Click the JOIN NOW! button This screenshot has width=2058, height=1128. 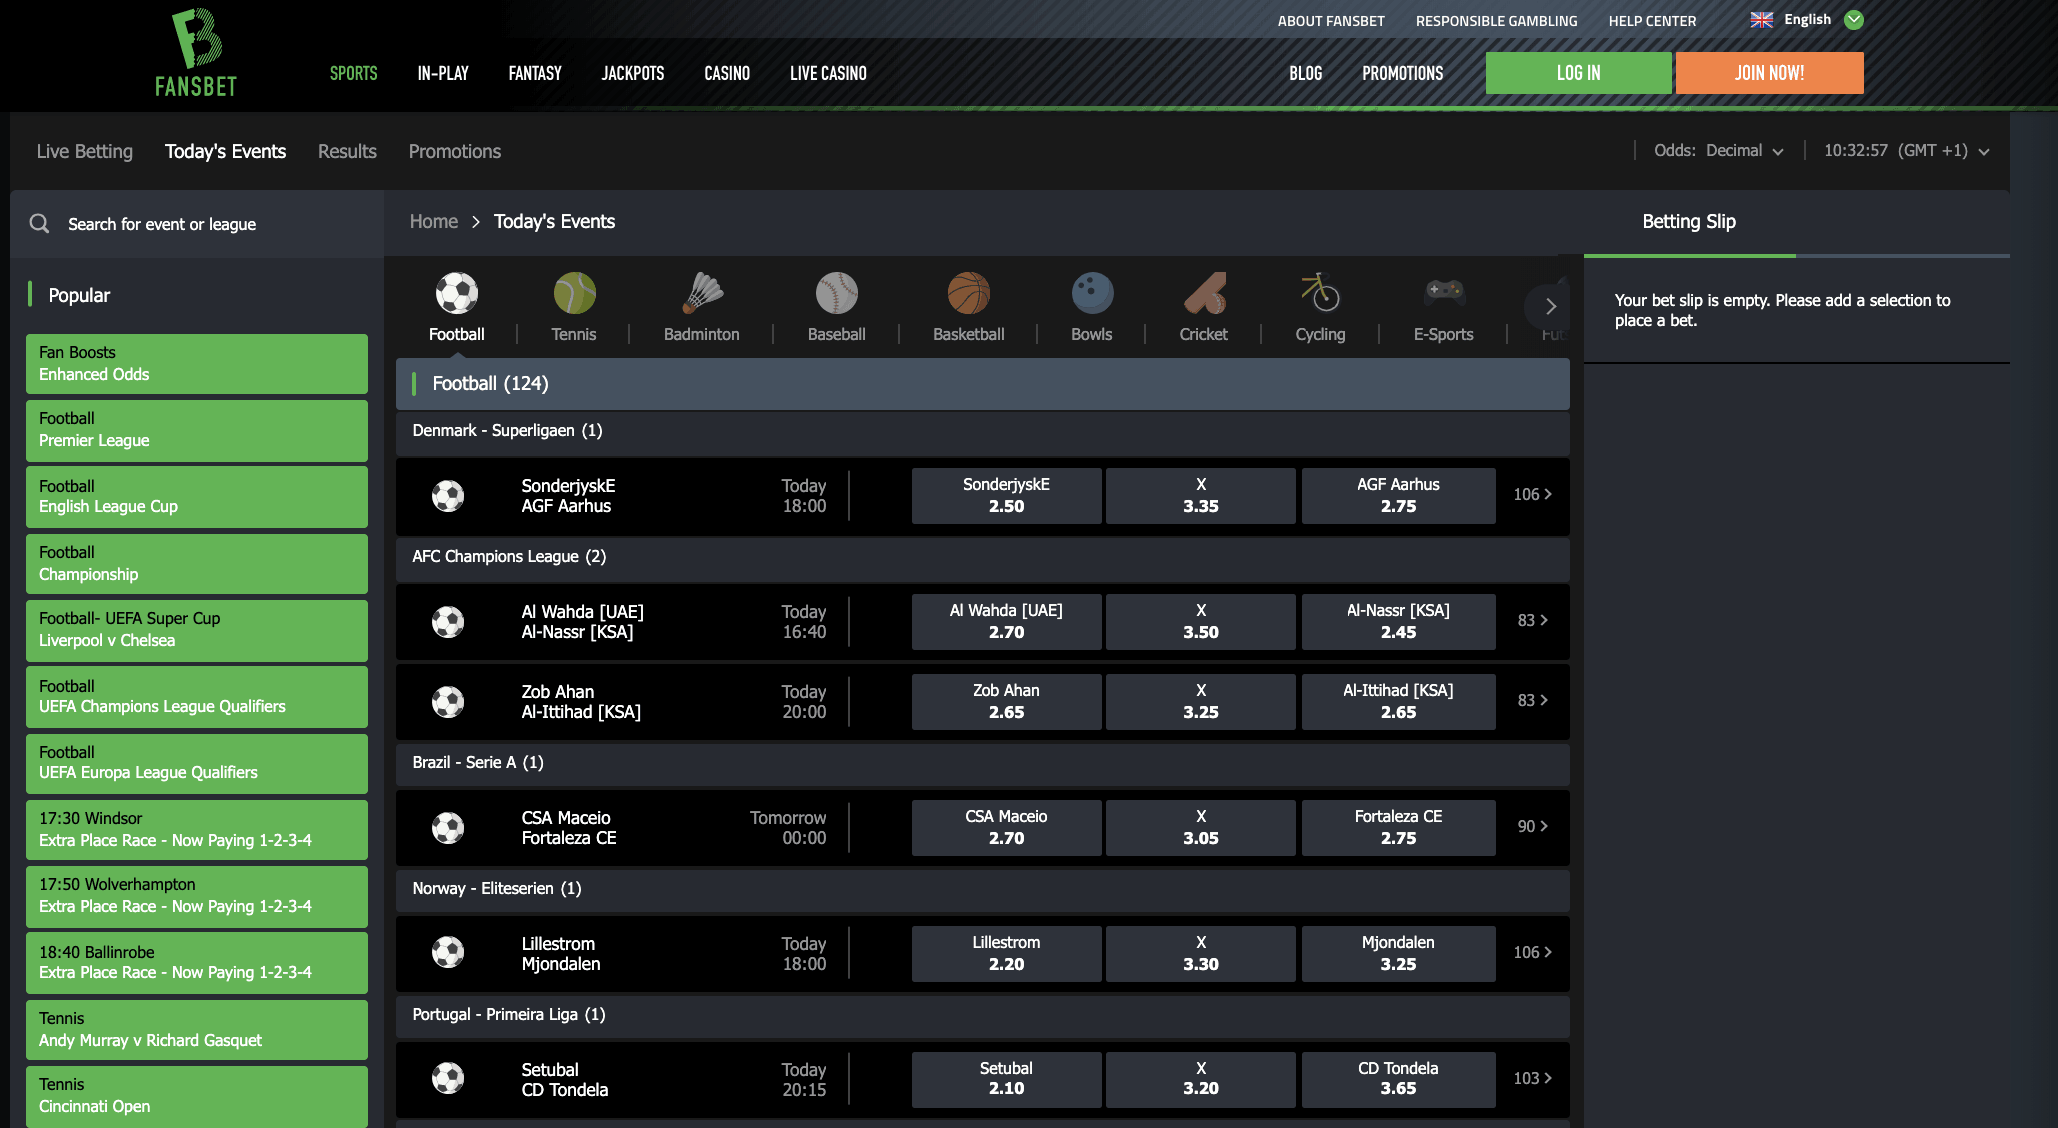[1770, 73]
